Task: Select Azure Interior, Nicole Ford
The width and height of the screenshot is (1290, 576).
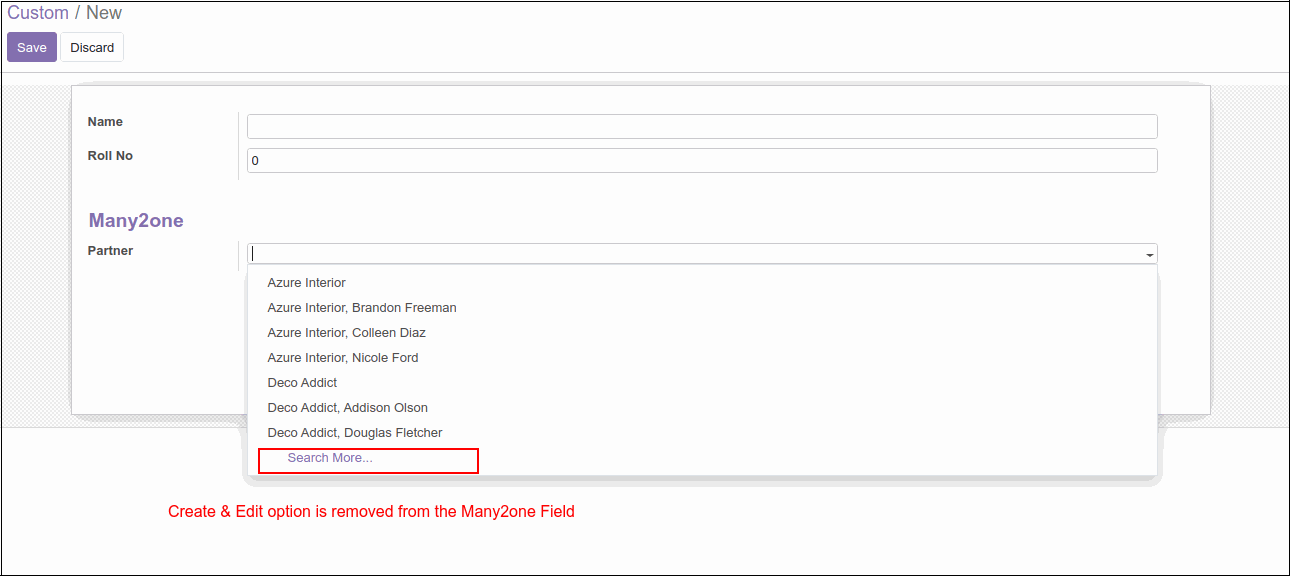Action: (702, 358)
